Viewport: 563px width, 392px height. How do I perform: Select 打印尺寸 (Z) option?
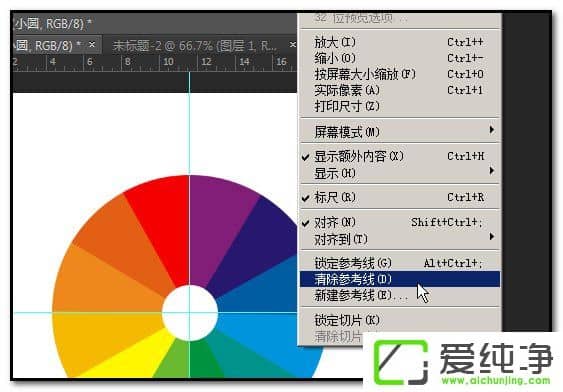(400, 106)
